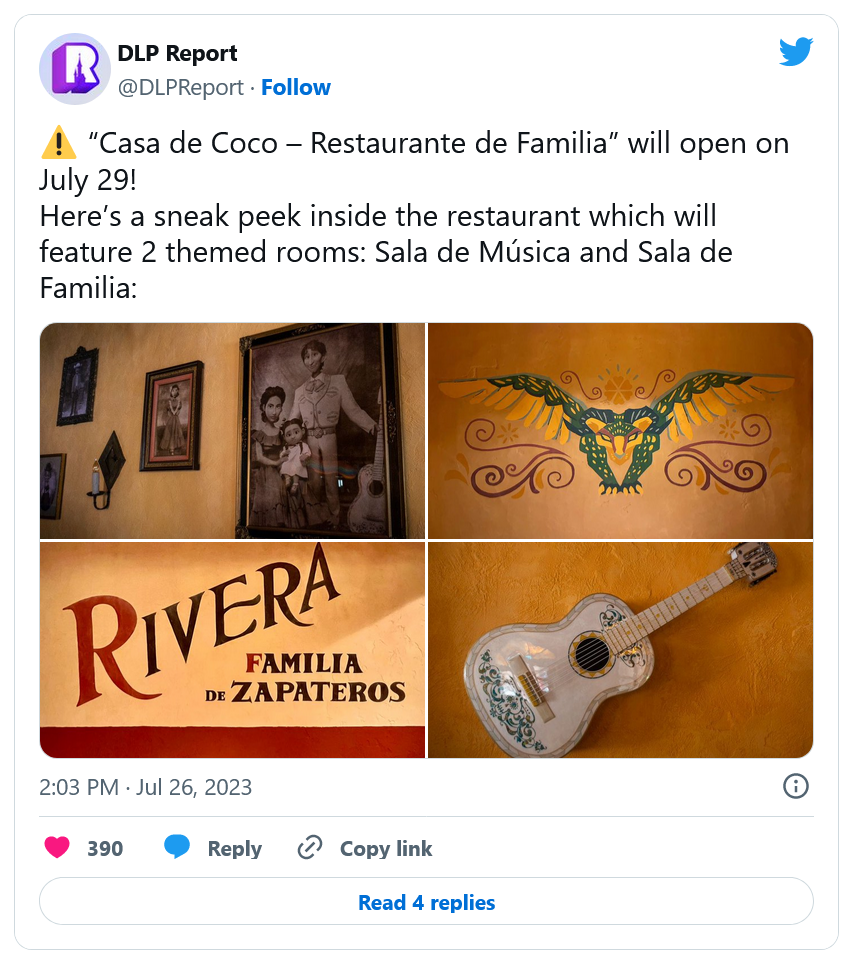850x966 pixels.
Task: Click the 390 likes count
Action: tap(105, 849)
